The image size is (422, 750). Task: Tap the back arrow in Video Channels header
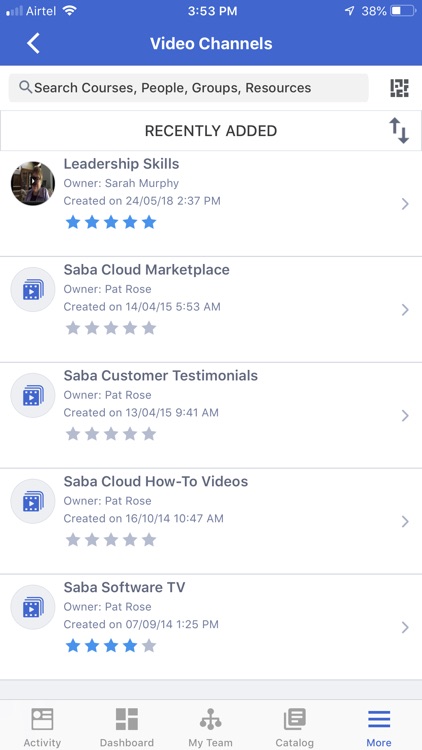(x=33, y=44)
